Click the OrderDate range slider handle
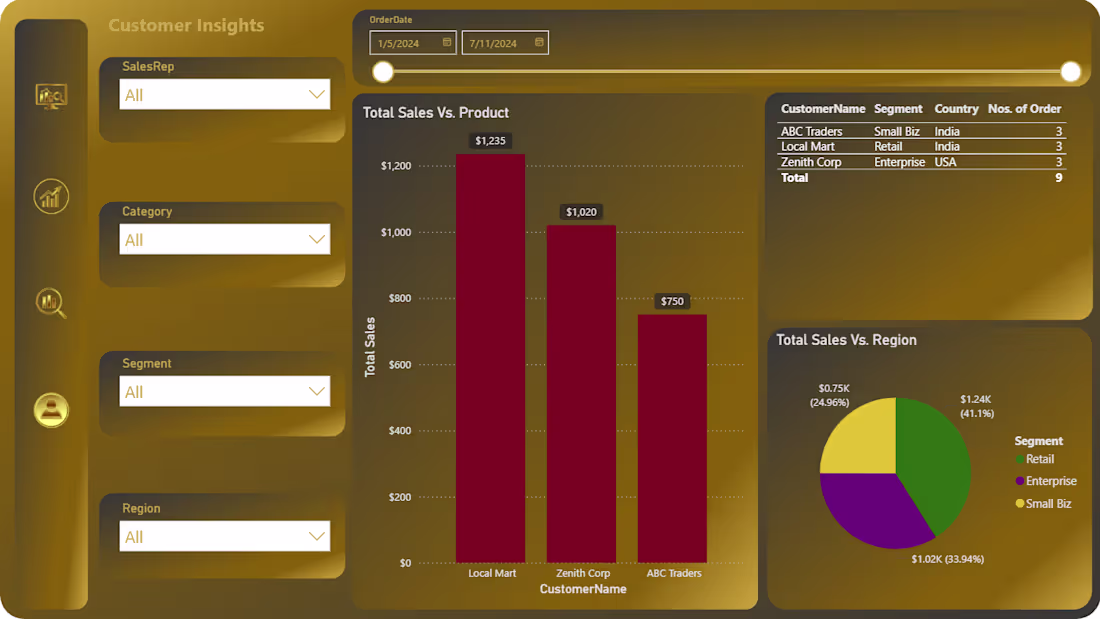 383,71
